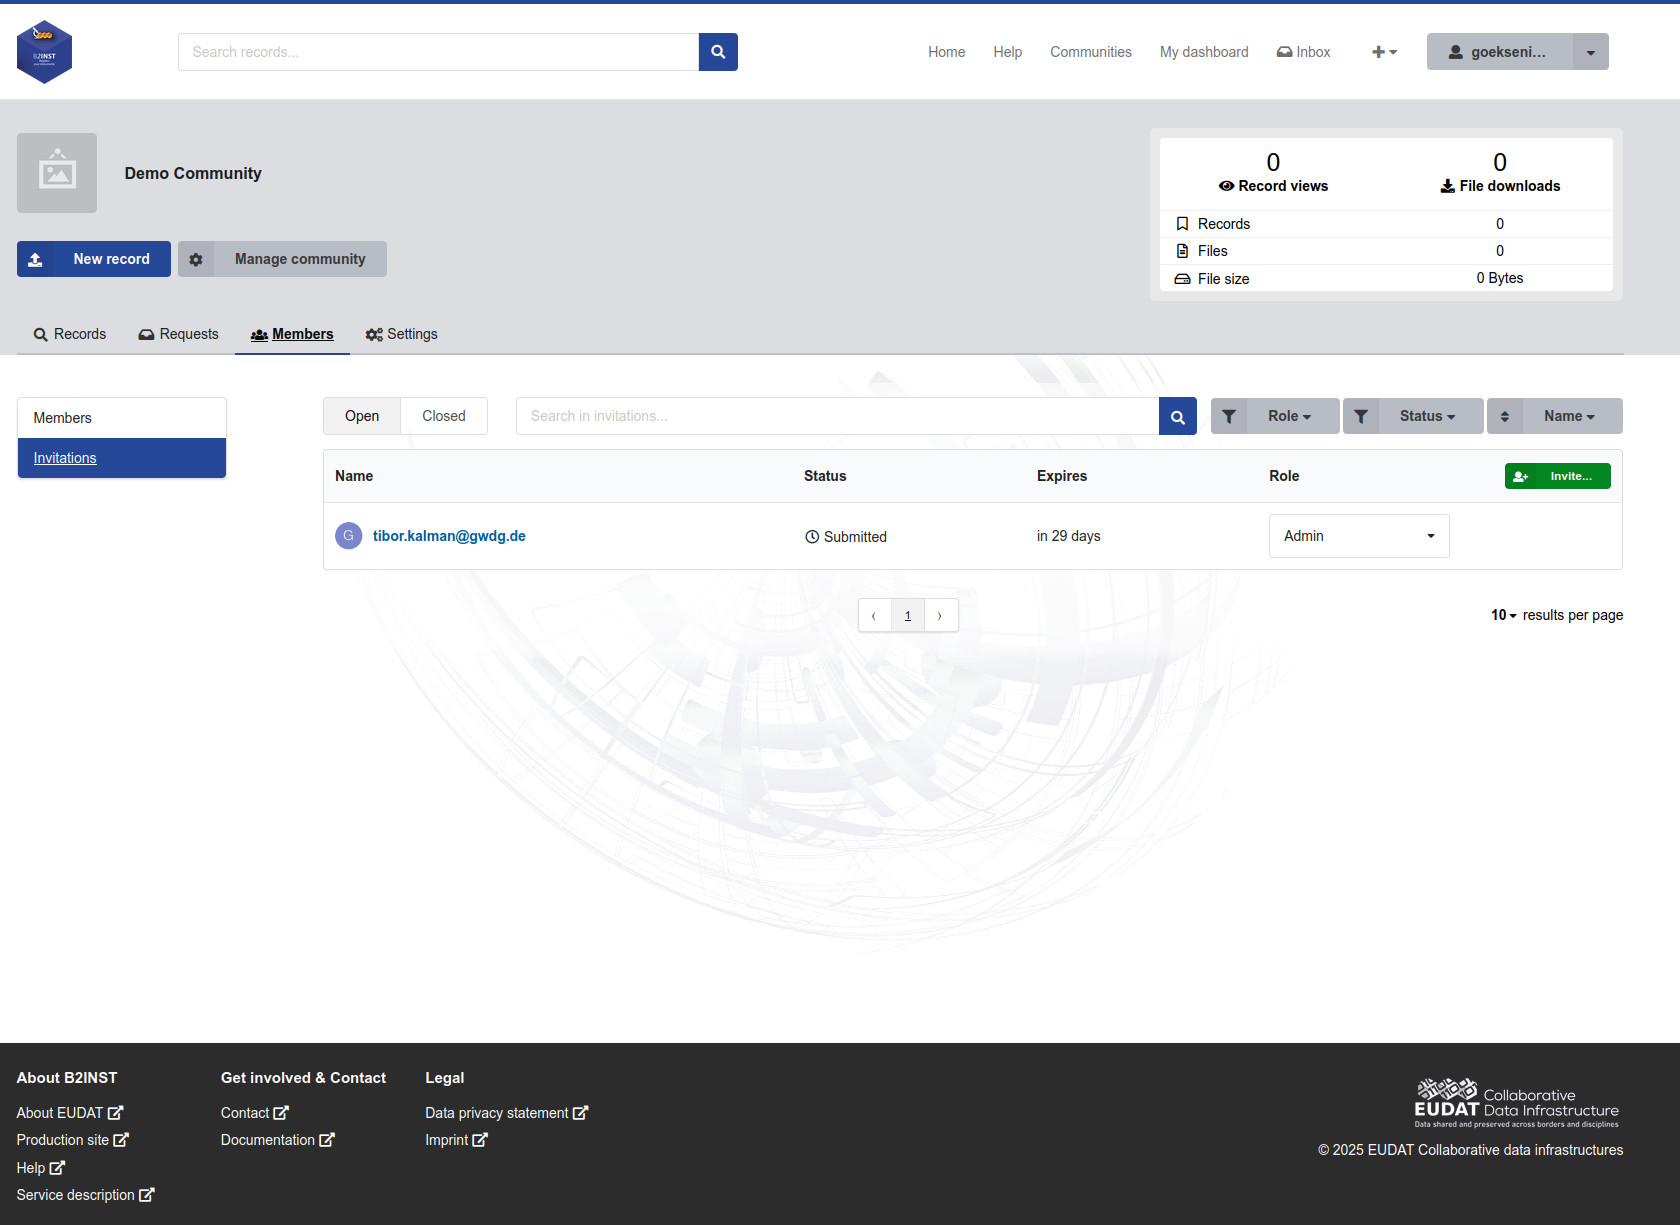
Task: Click the Manage community gear icon
Action: [196, 259]
